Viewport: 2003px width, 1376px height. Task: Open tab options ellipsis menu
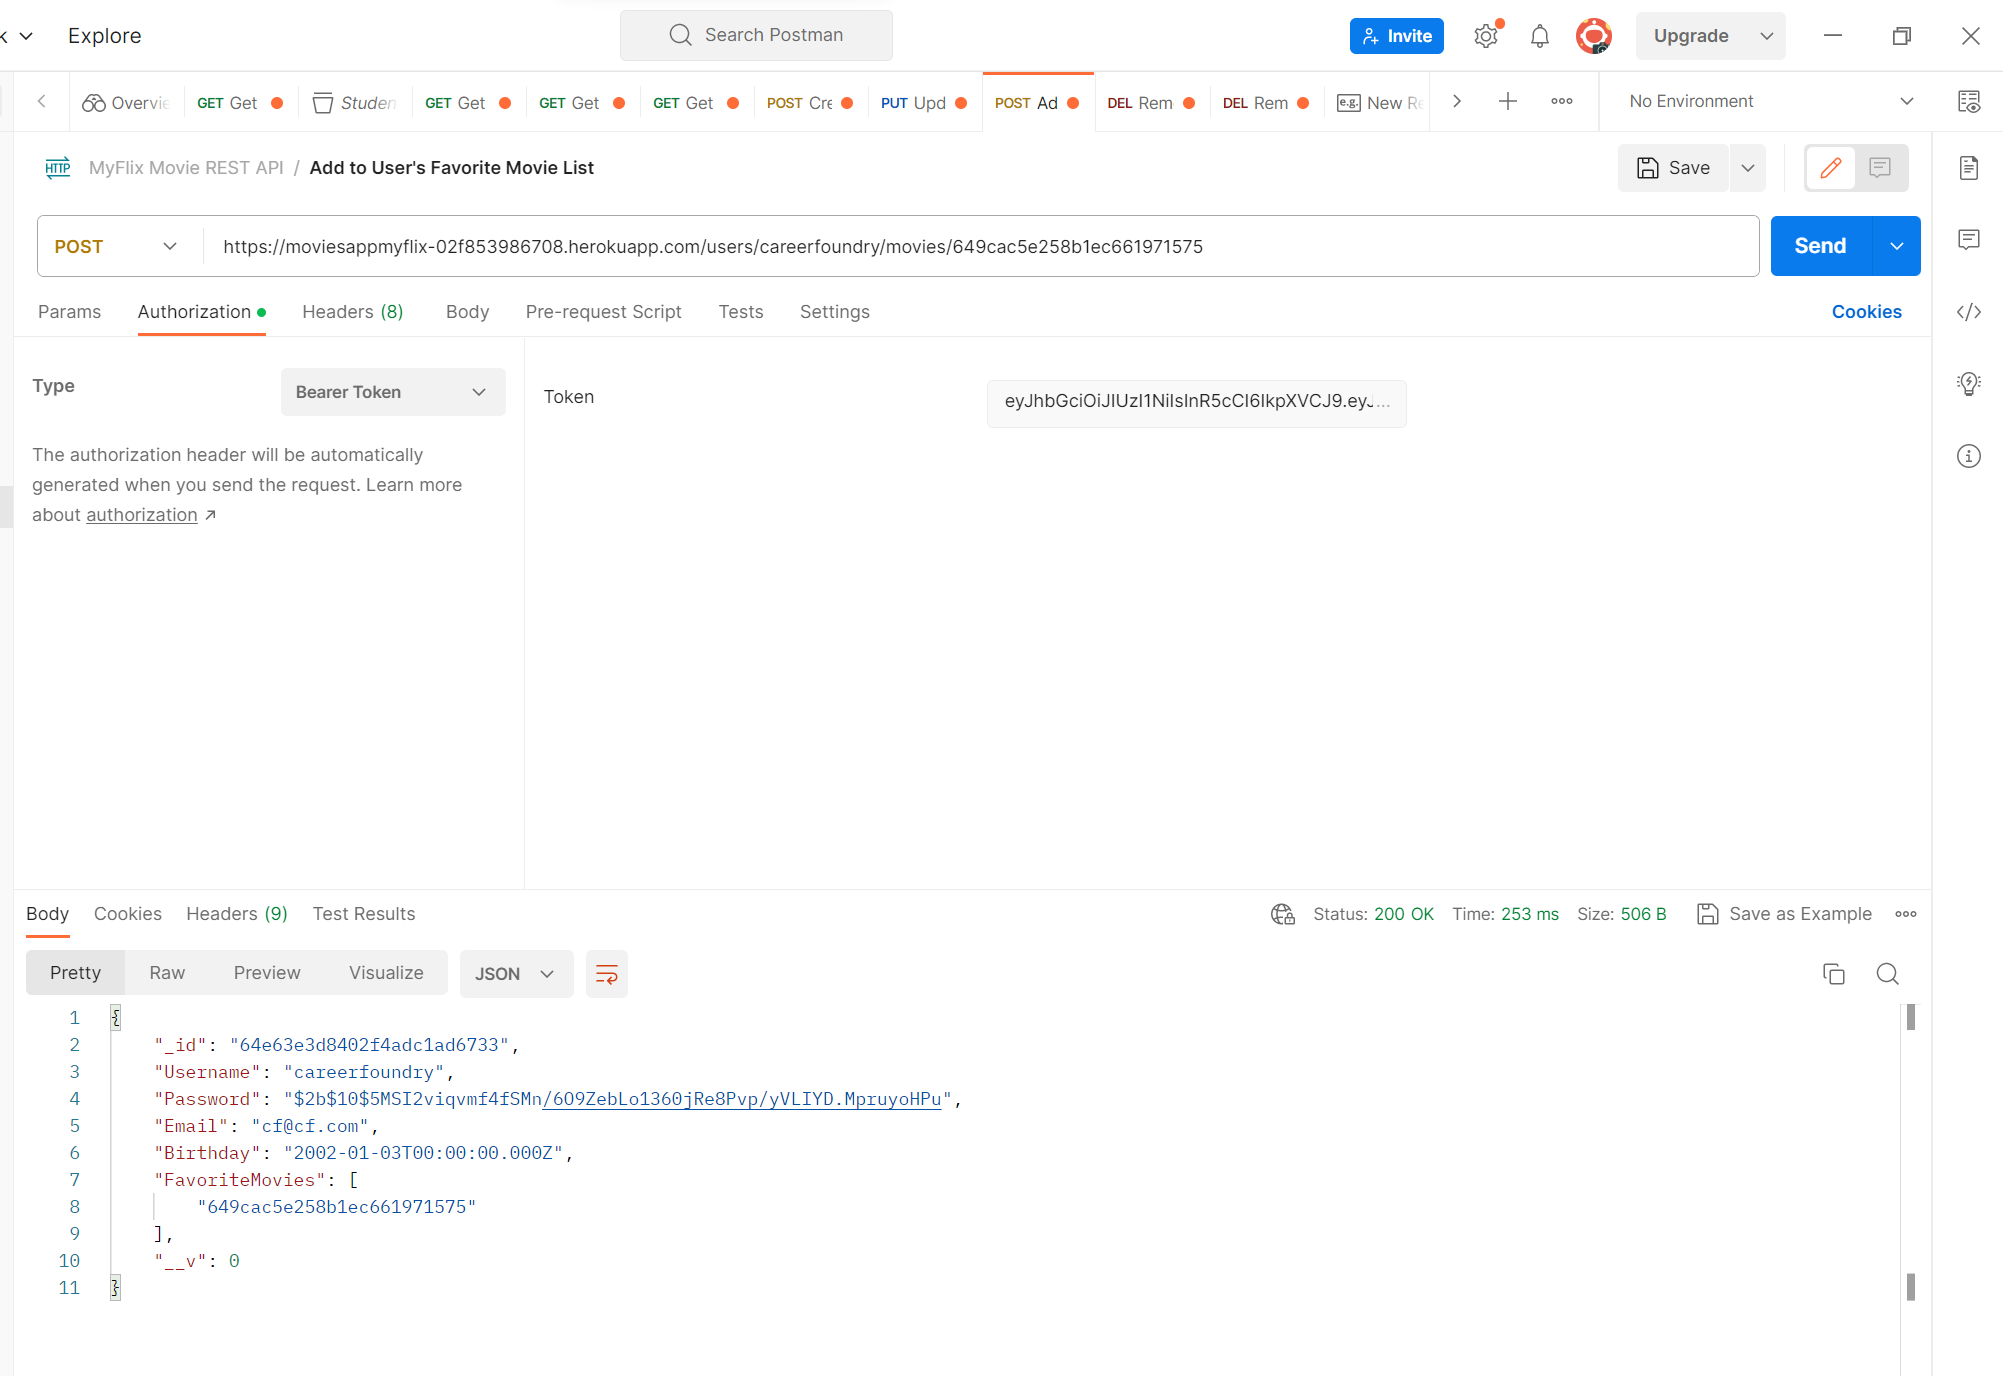click(x=1562, y=101)
